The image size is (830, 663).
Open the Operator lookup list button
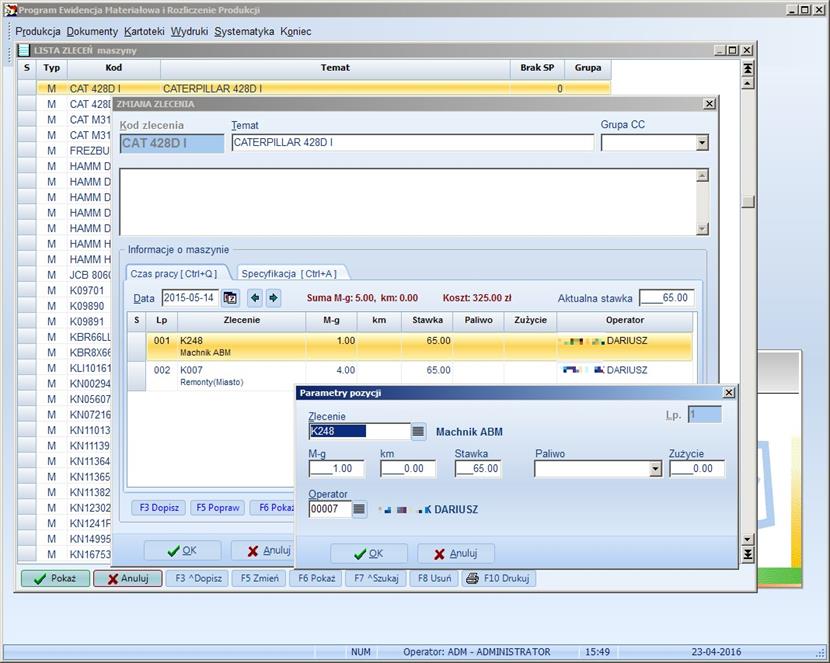point(359,509)
